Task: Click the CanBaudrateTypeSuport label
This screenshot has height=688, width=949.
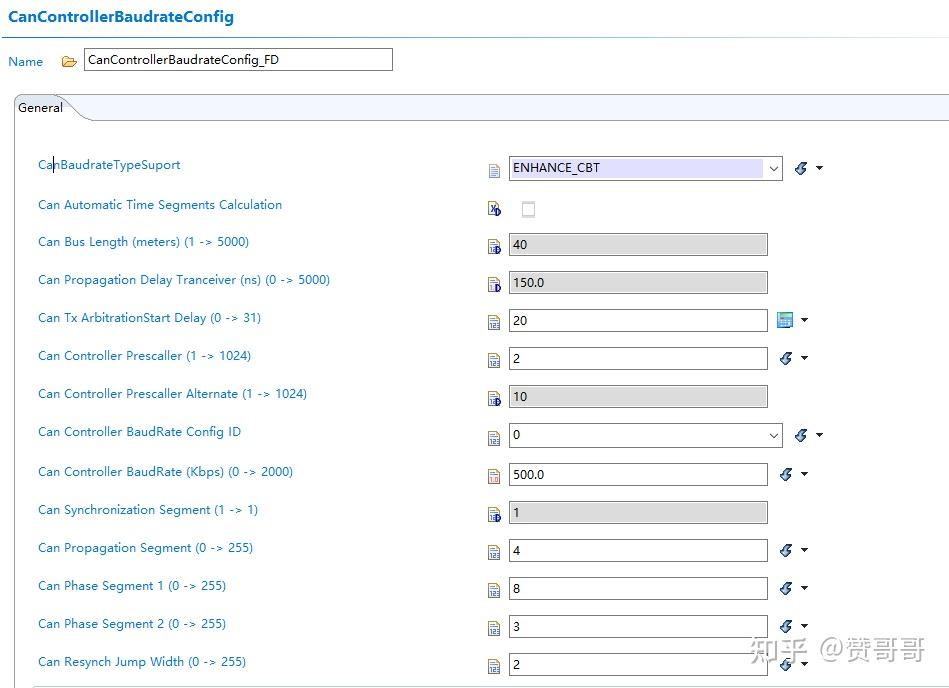Action: coord(109,165)
